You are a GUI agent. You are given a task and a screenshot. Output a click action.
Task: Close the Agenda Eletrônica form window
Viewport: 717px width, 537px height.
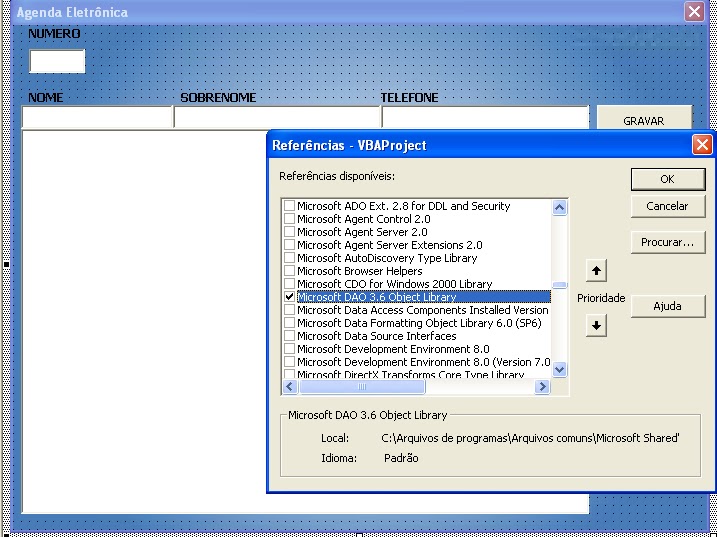tap(694, 12)
